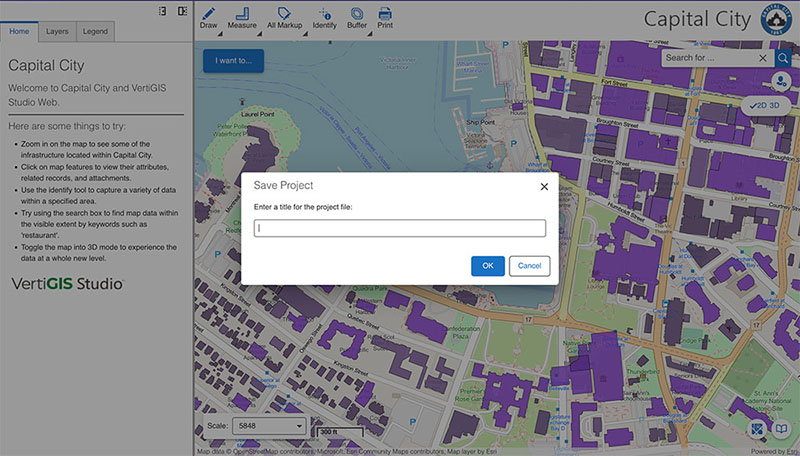Viewport: 800px width, 456px height.
Task: Expand the Buffer tool dropdown arrow
Action: [369, 34]
